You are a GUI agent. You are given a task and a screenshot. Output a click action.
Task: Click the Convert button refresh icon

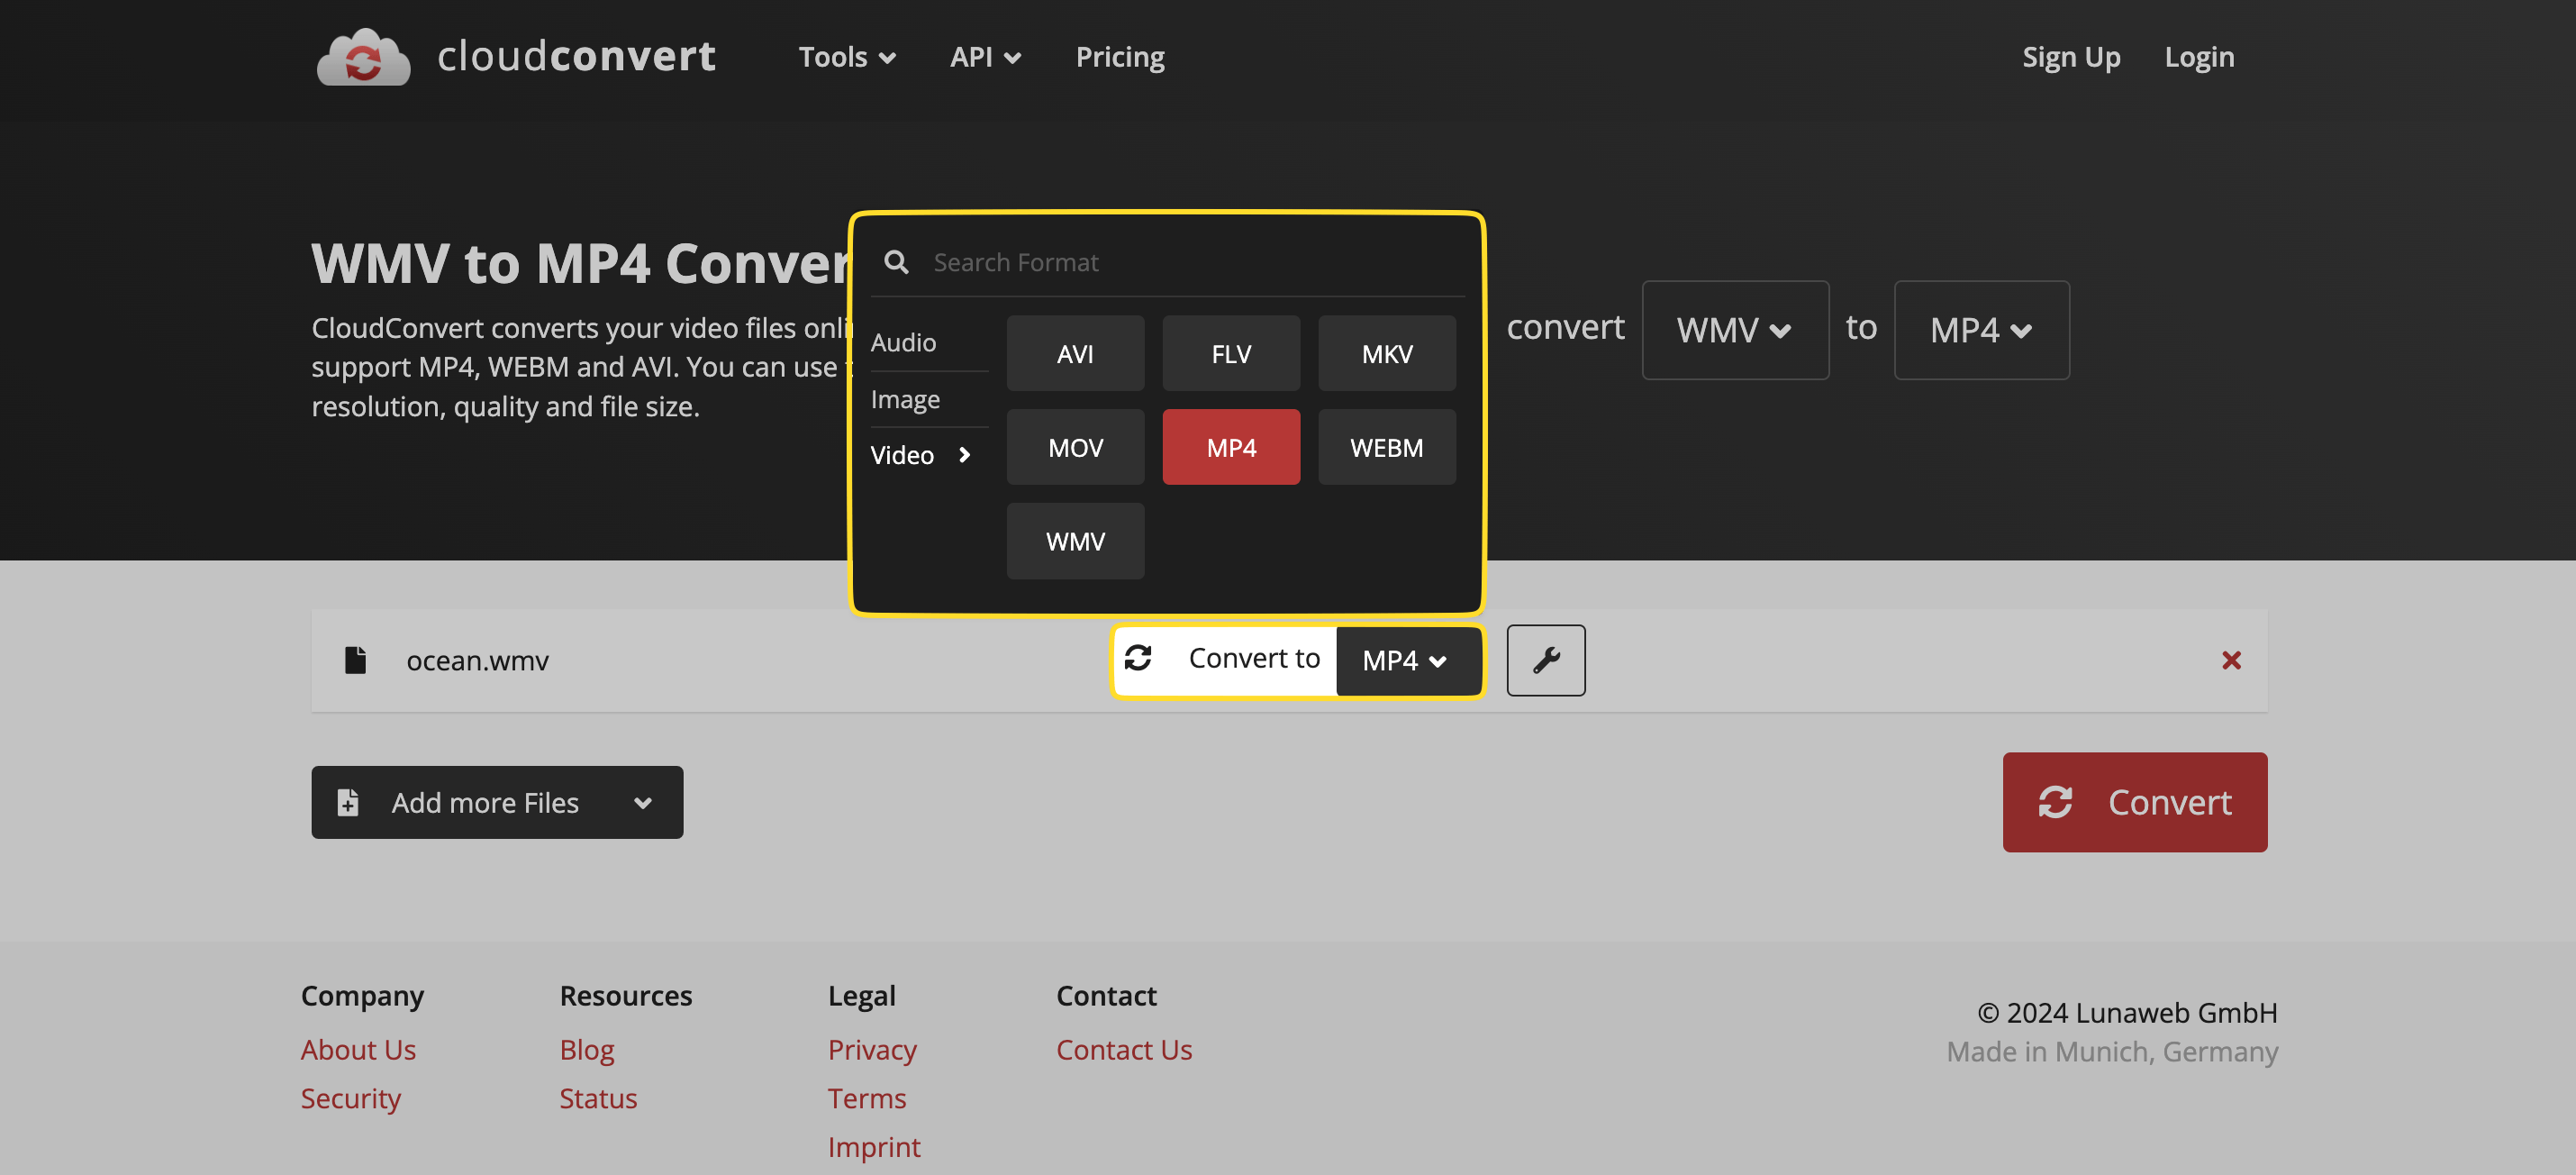coord(2057,802)
